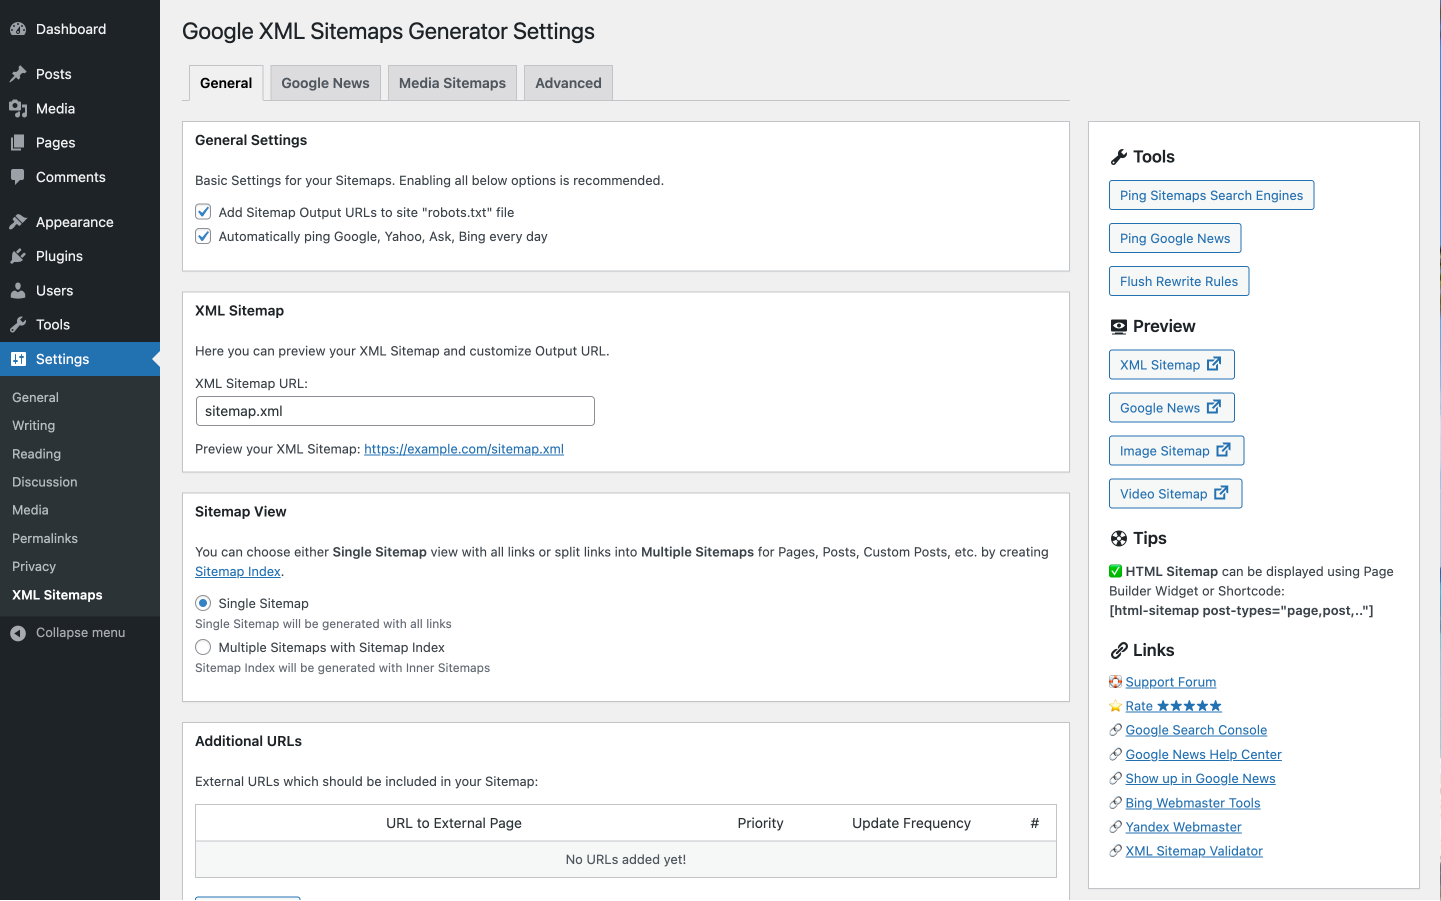Uncheck Automatically ping search engines every day
This screenshot has width=1441, height=901.
pyautogui.click(x=203, y=236)
